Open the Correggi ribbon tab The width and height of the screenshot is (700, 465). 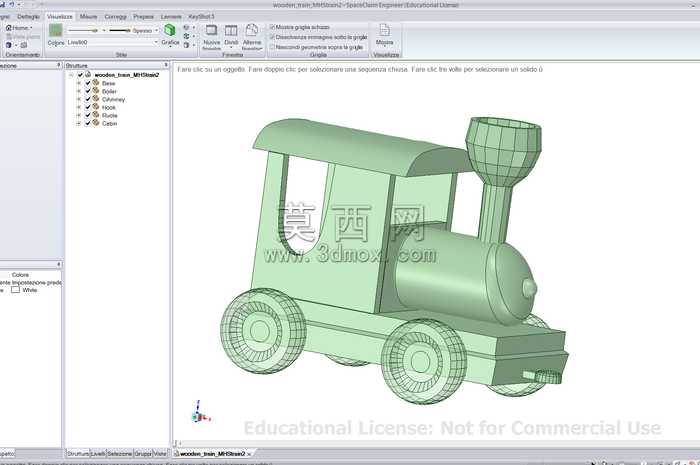point(116,17)
